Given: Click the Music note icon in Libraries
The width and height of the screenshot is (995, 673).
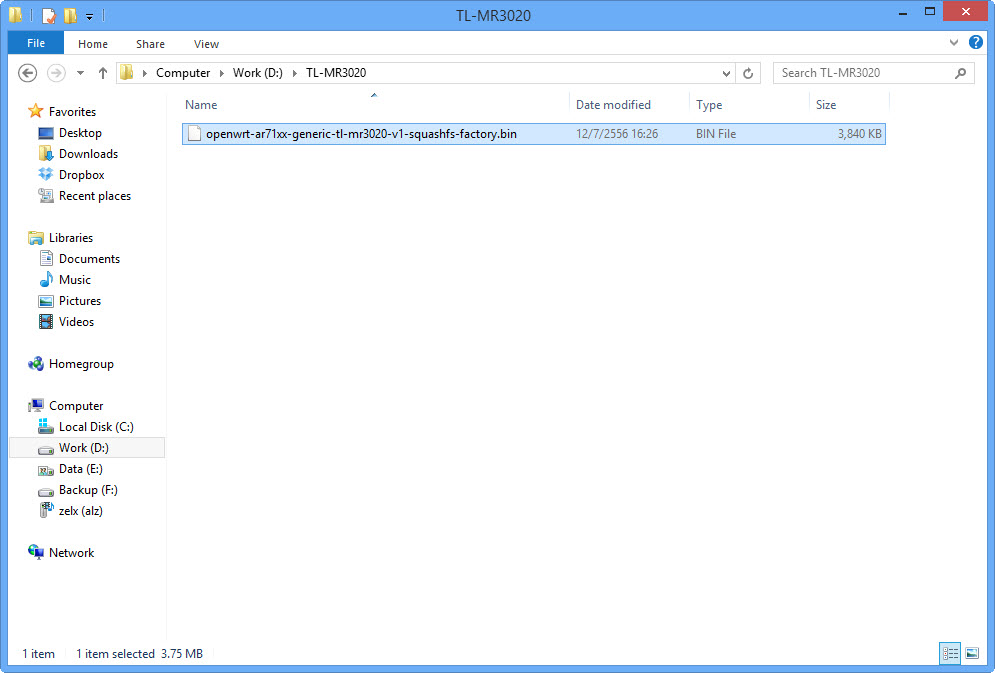Looking at the screenshot, I should tap(46, 279).
